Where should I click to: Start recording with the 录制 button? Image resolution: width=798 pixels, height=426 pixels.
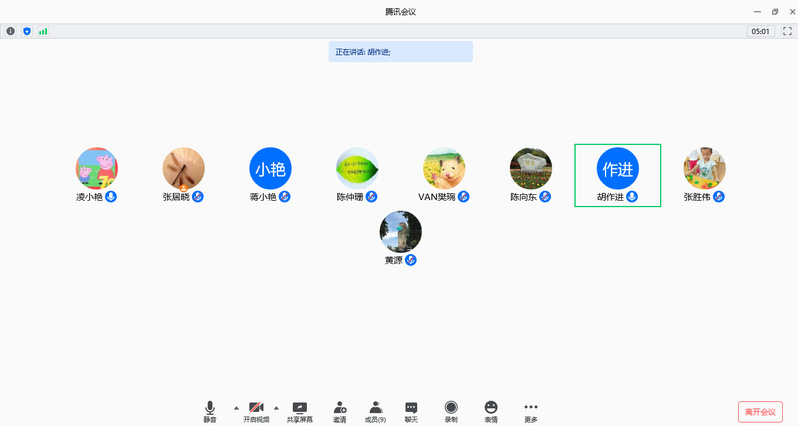[451, 411]
